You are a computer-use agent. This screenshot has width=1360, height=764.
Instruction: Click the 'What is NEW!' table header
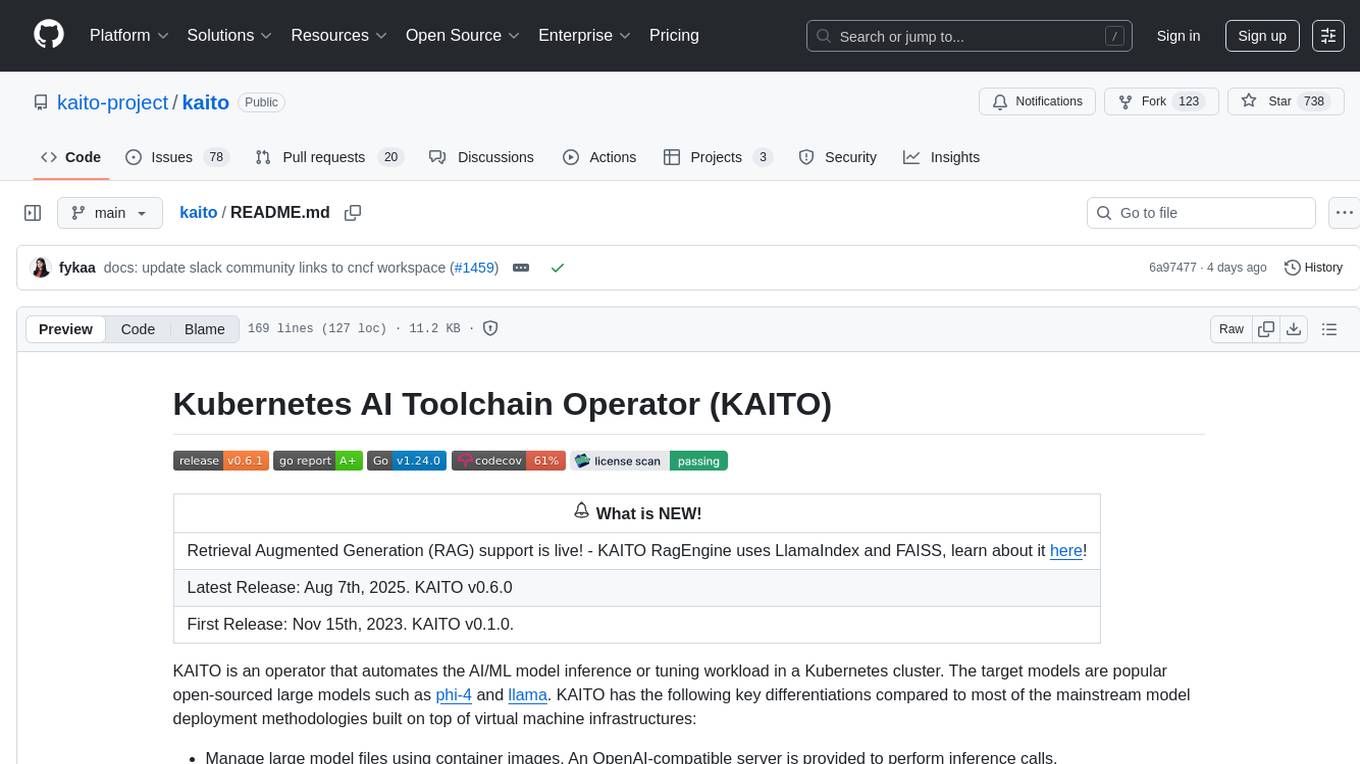[x=637, y=513]
